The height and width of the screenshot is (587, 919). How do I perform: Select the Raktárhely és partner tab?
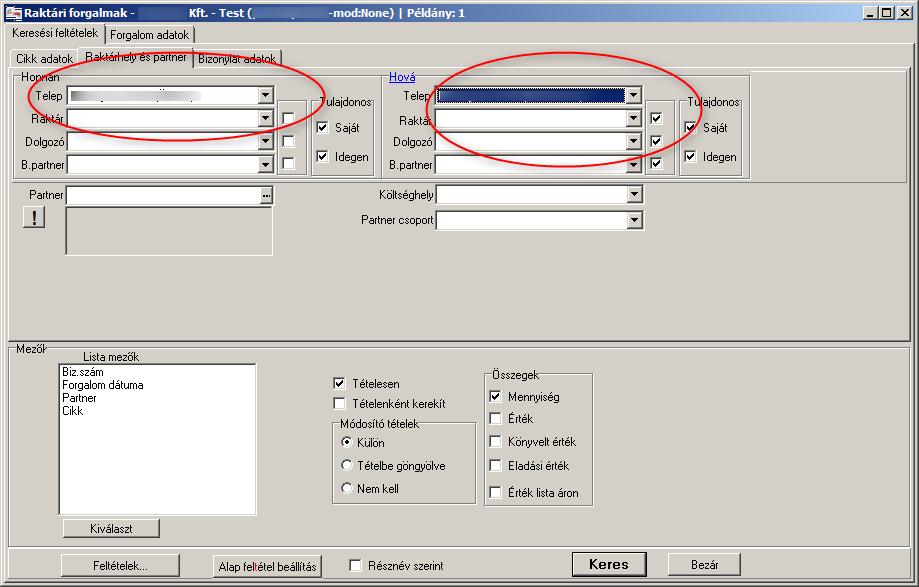[136, 57]
